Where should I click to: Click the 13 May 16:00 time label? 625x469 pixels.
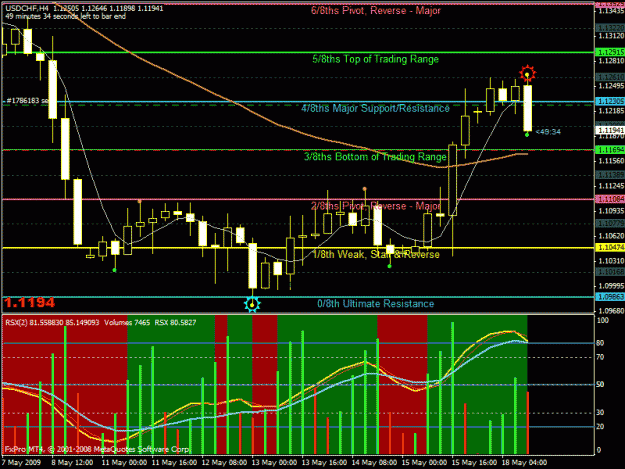point(324,463)
